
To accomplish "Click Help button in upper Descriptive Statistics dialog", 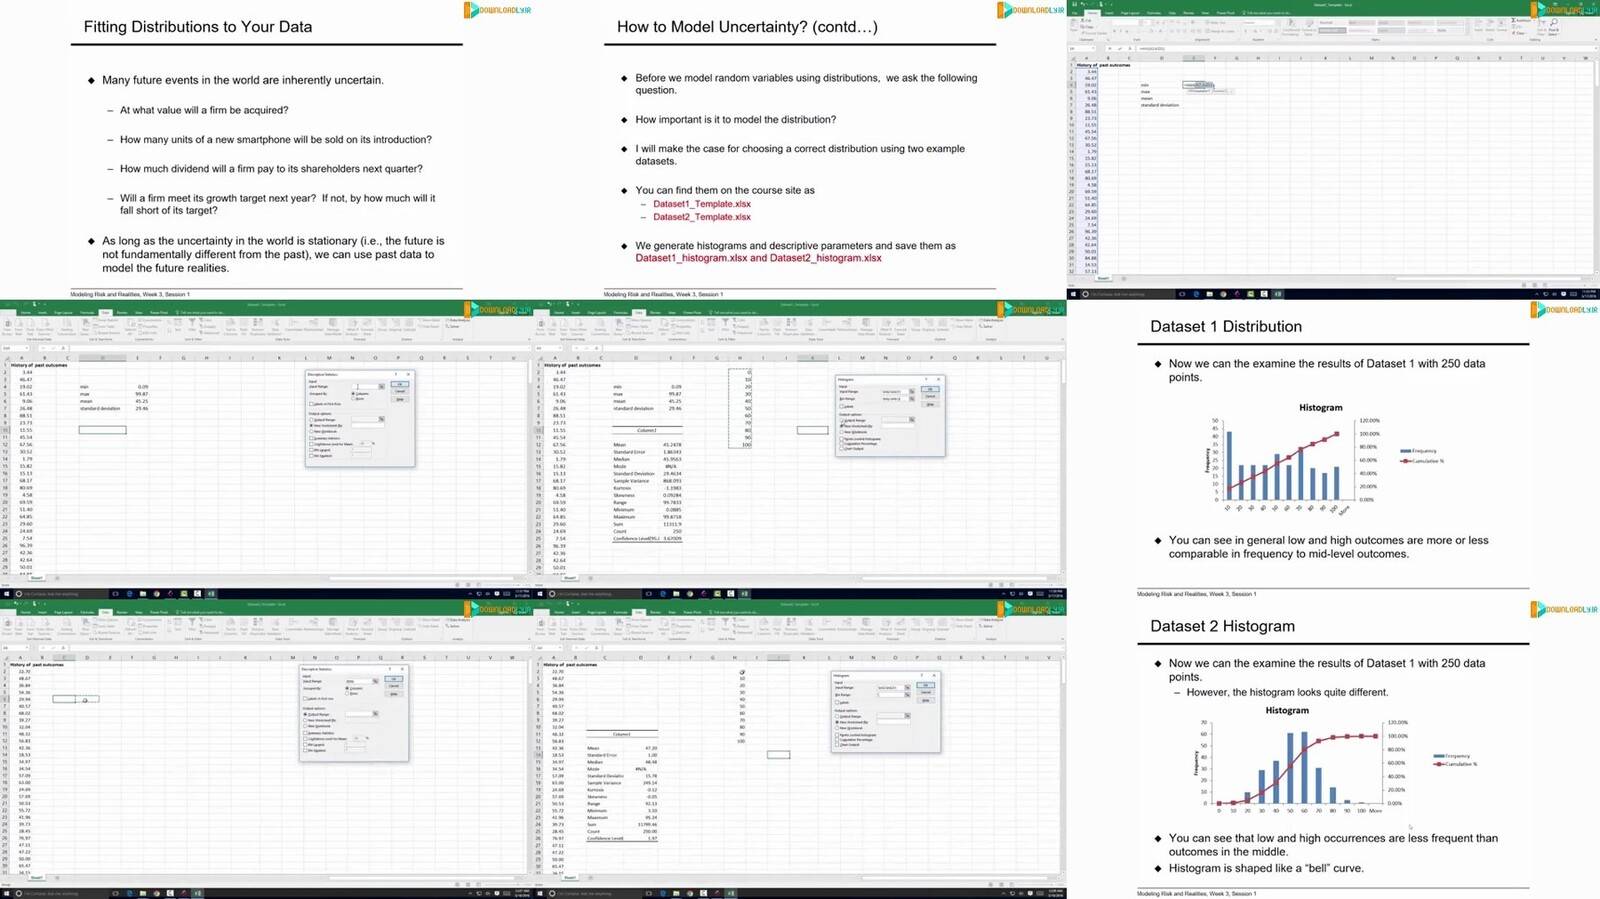I will point(400,399).
